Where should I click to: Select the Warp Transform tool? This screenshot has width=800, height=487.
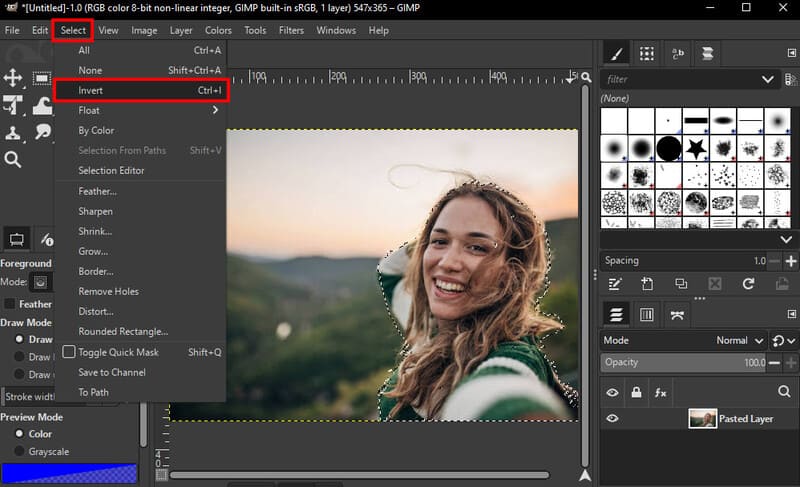(42, 106)
